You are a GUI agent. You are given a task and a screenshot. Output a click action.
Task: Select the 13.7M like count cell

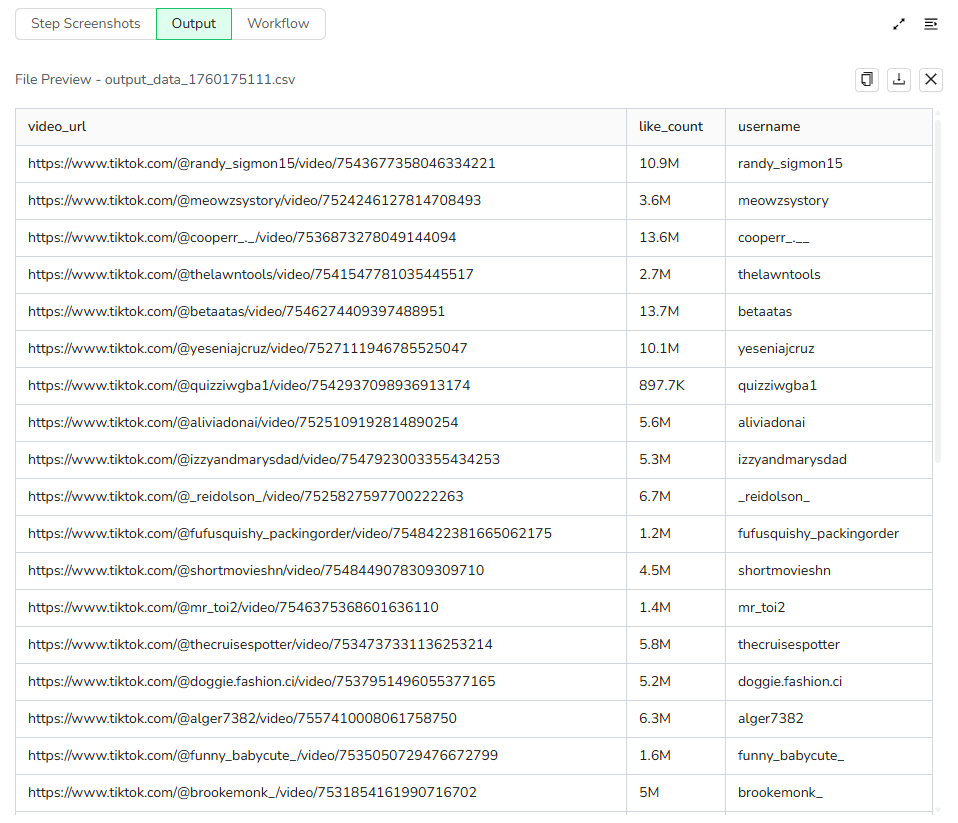659,312
